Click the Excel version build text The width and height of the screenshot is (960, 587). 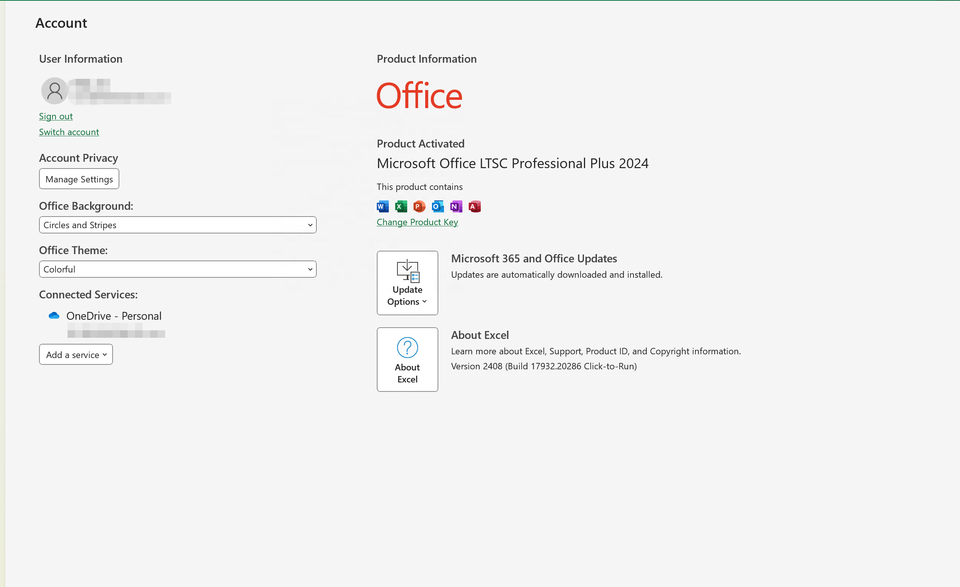[x=543, y=366]
